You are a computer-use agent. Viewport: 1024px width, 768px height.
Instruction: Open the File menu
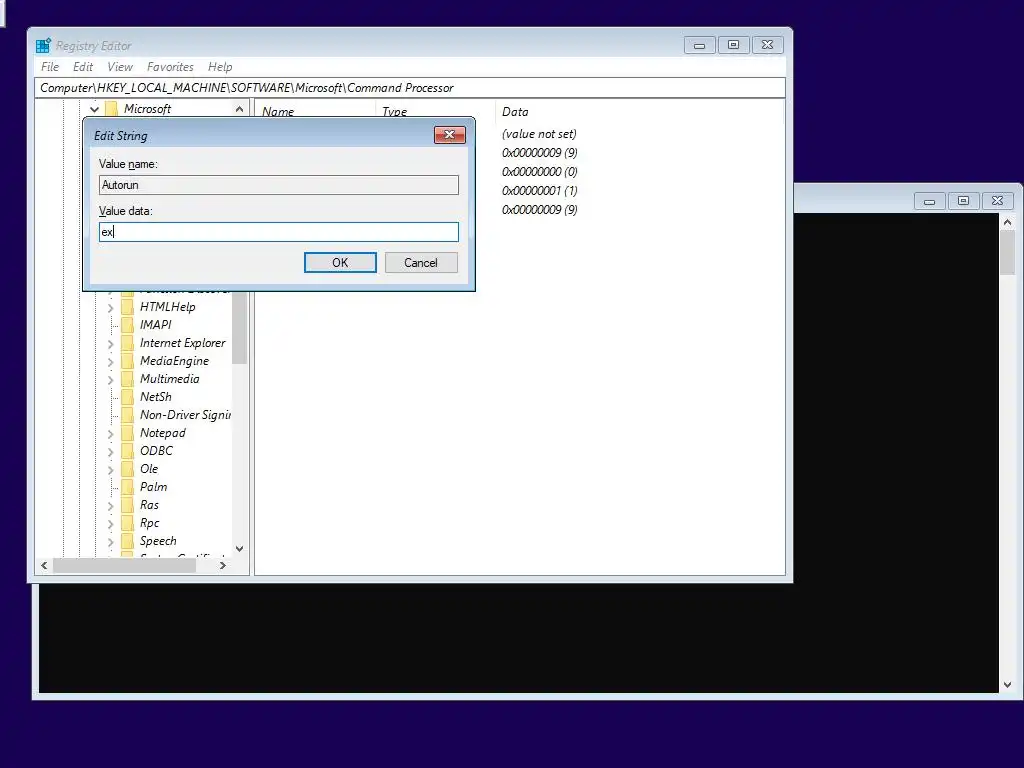[50, 67]
